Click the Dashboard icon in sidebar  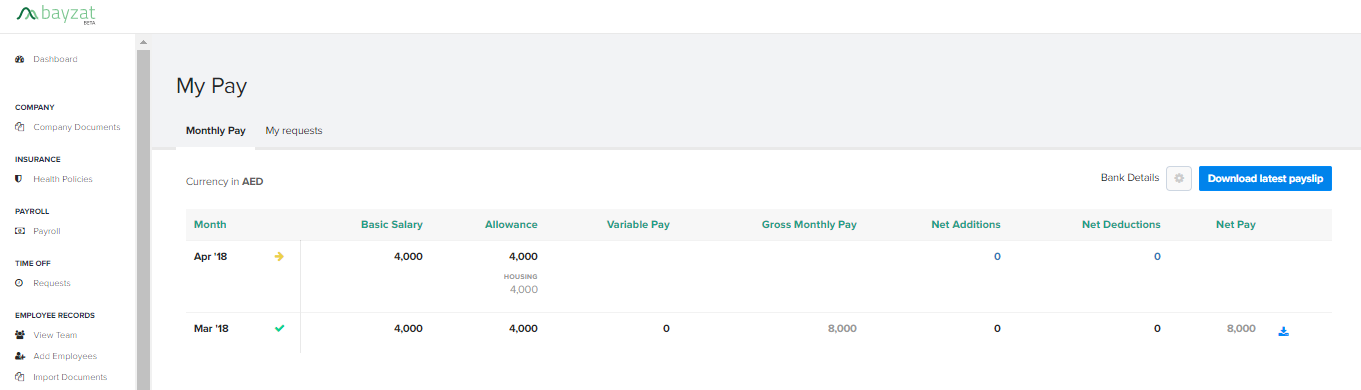tap(20, 59)
